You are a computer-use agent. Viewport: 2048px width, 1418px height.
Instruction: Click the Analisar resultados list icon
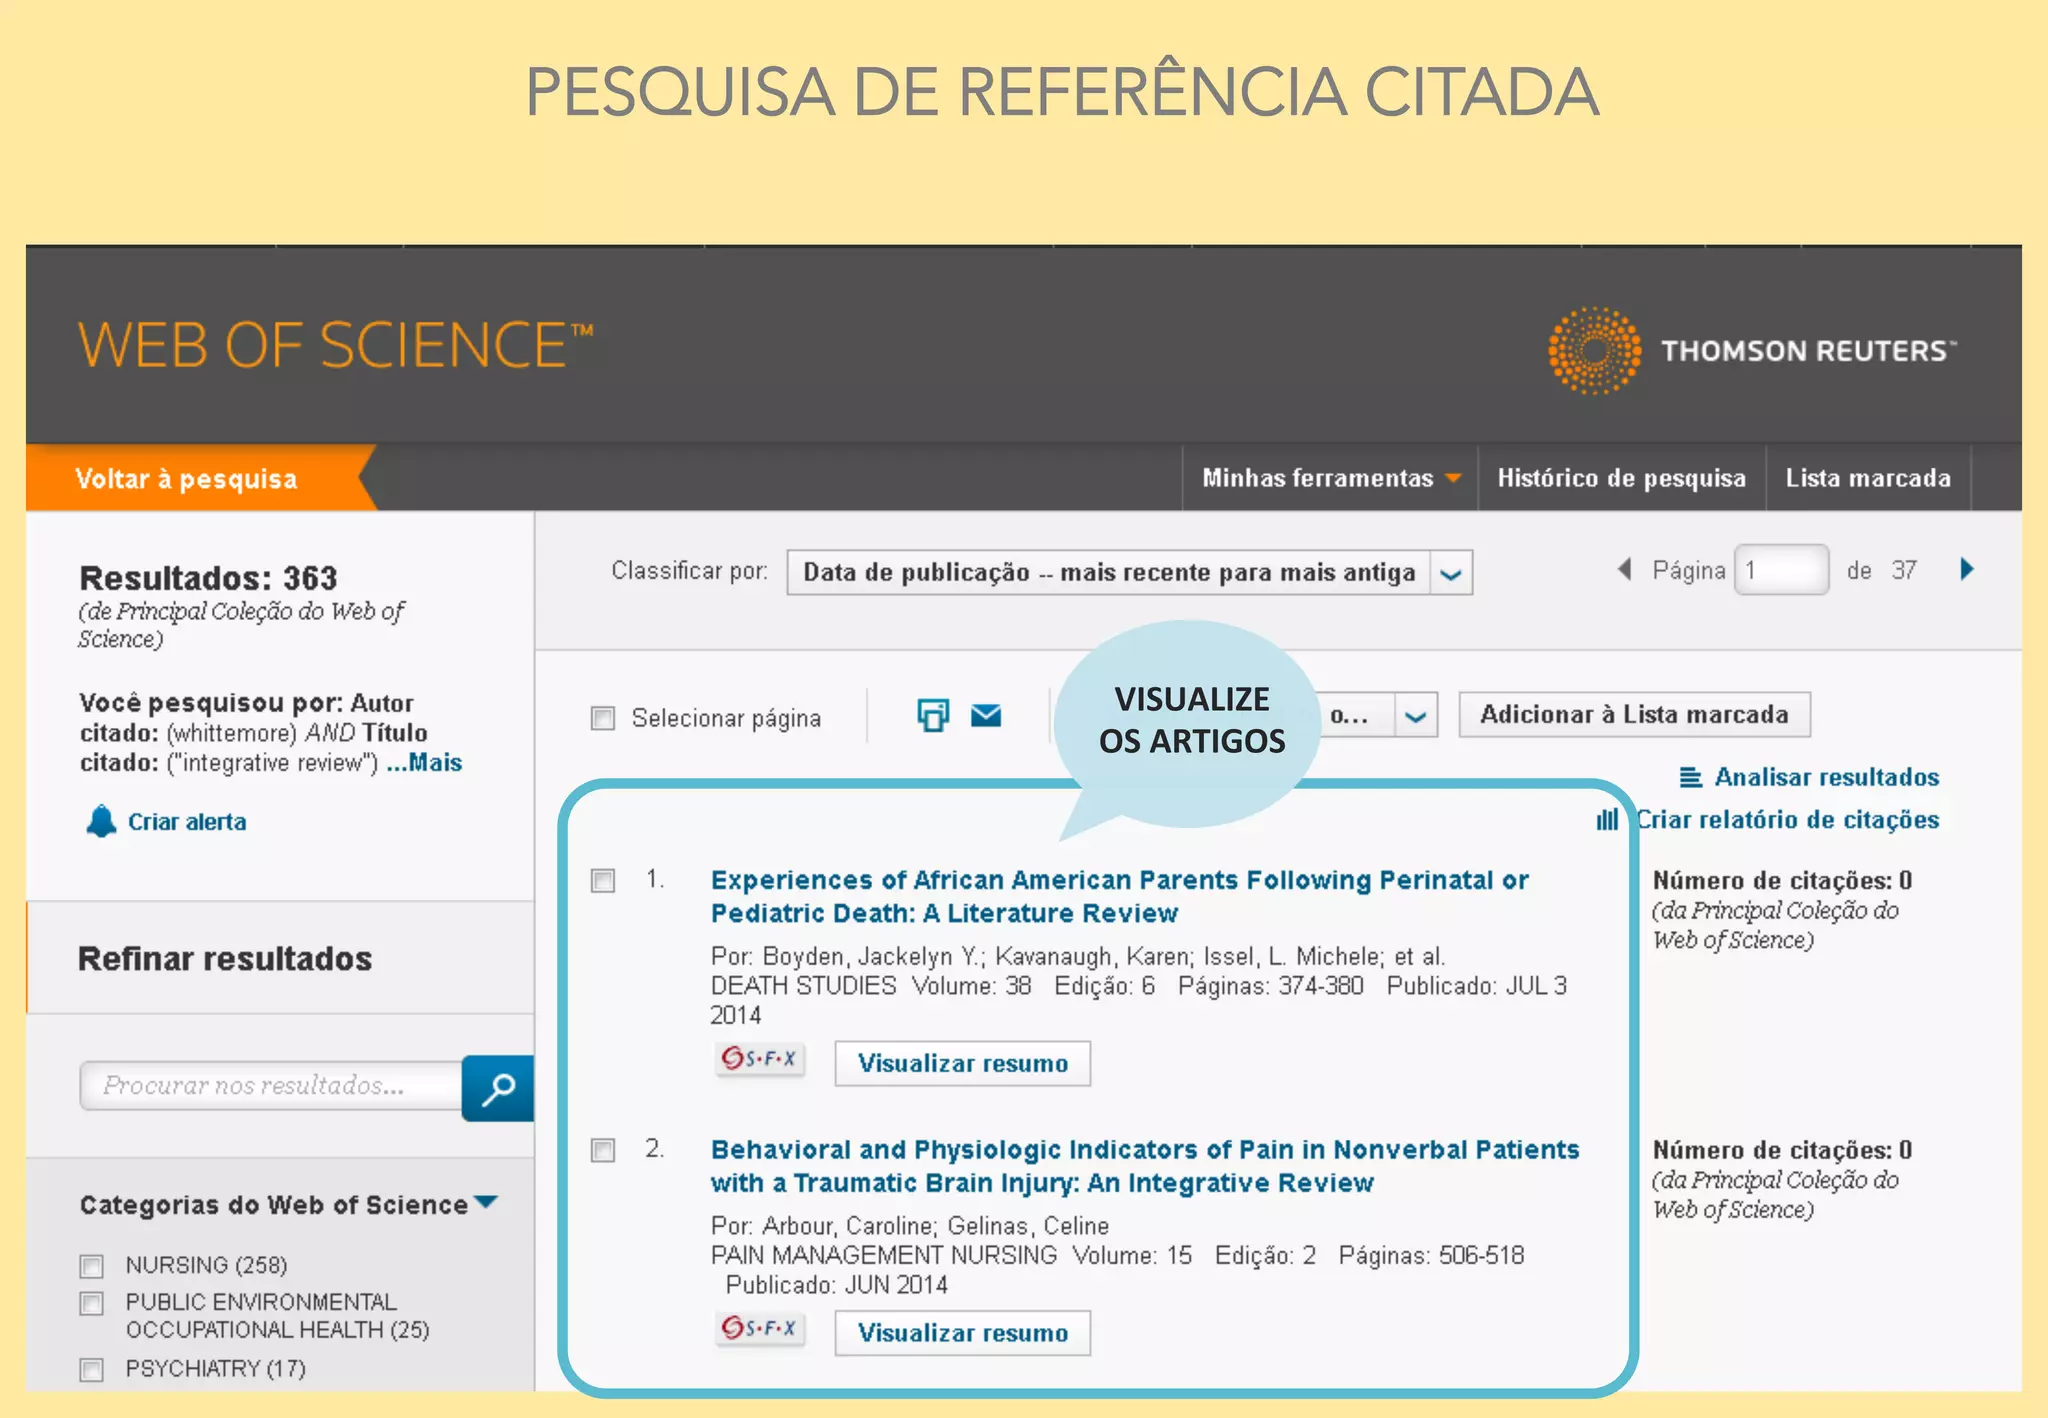[x=1690, y=777]
